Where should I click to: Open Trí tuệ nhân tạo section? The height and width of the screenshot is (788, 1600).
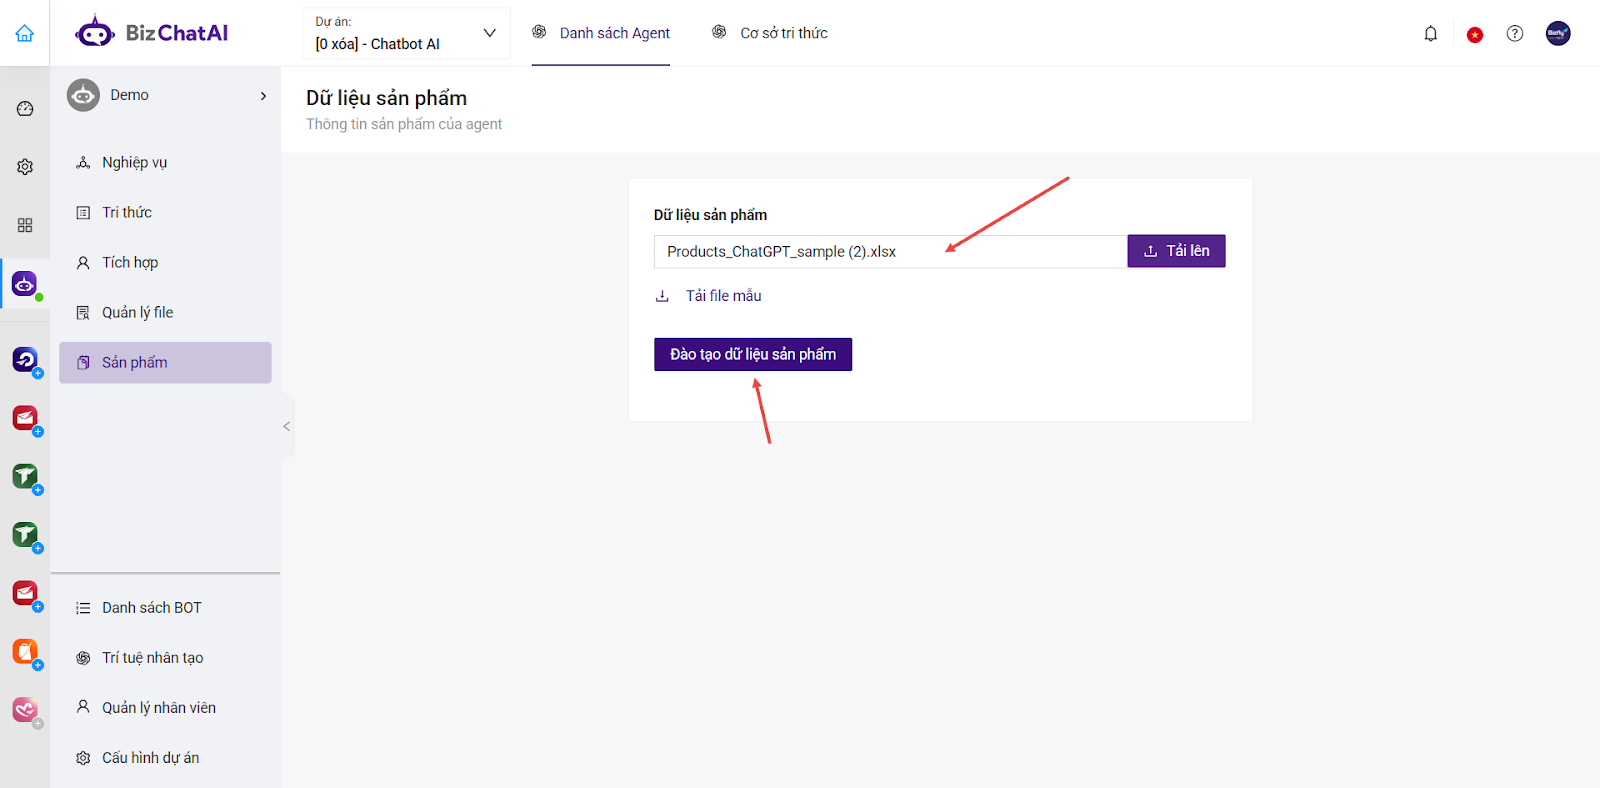(165, 658)
